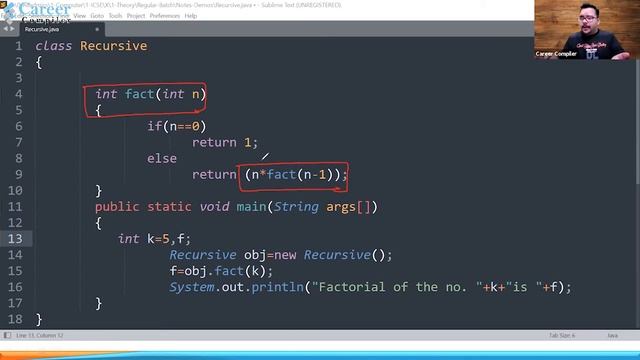Click the closing brace on line 18
This screenshot has height=360, width=640.
click(39, 320)
